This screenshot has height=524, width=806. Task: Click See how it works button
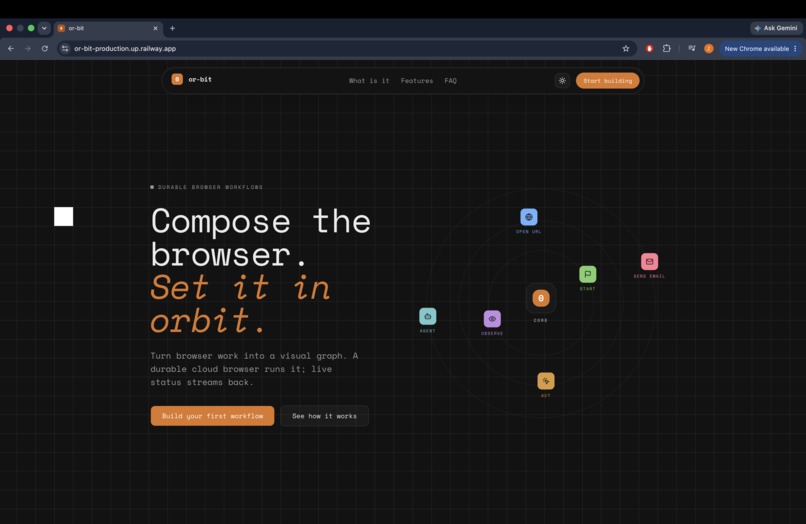point(324,416)
